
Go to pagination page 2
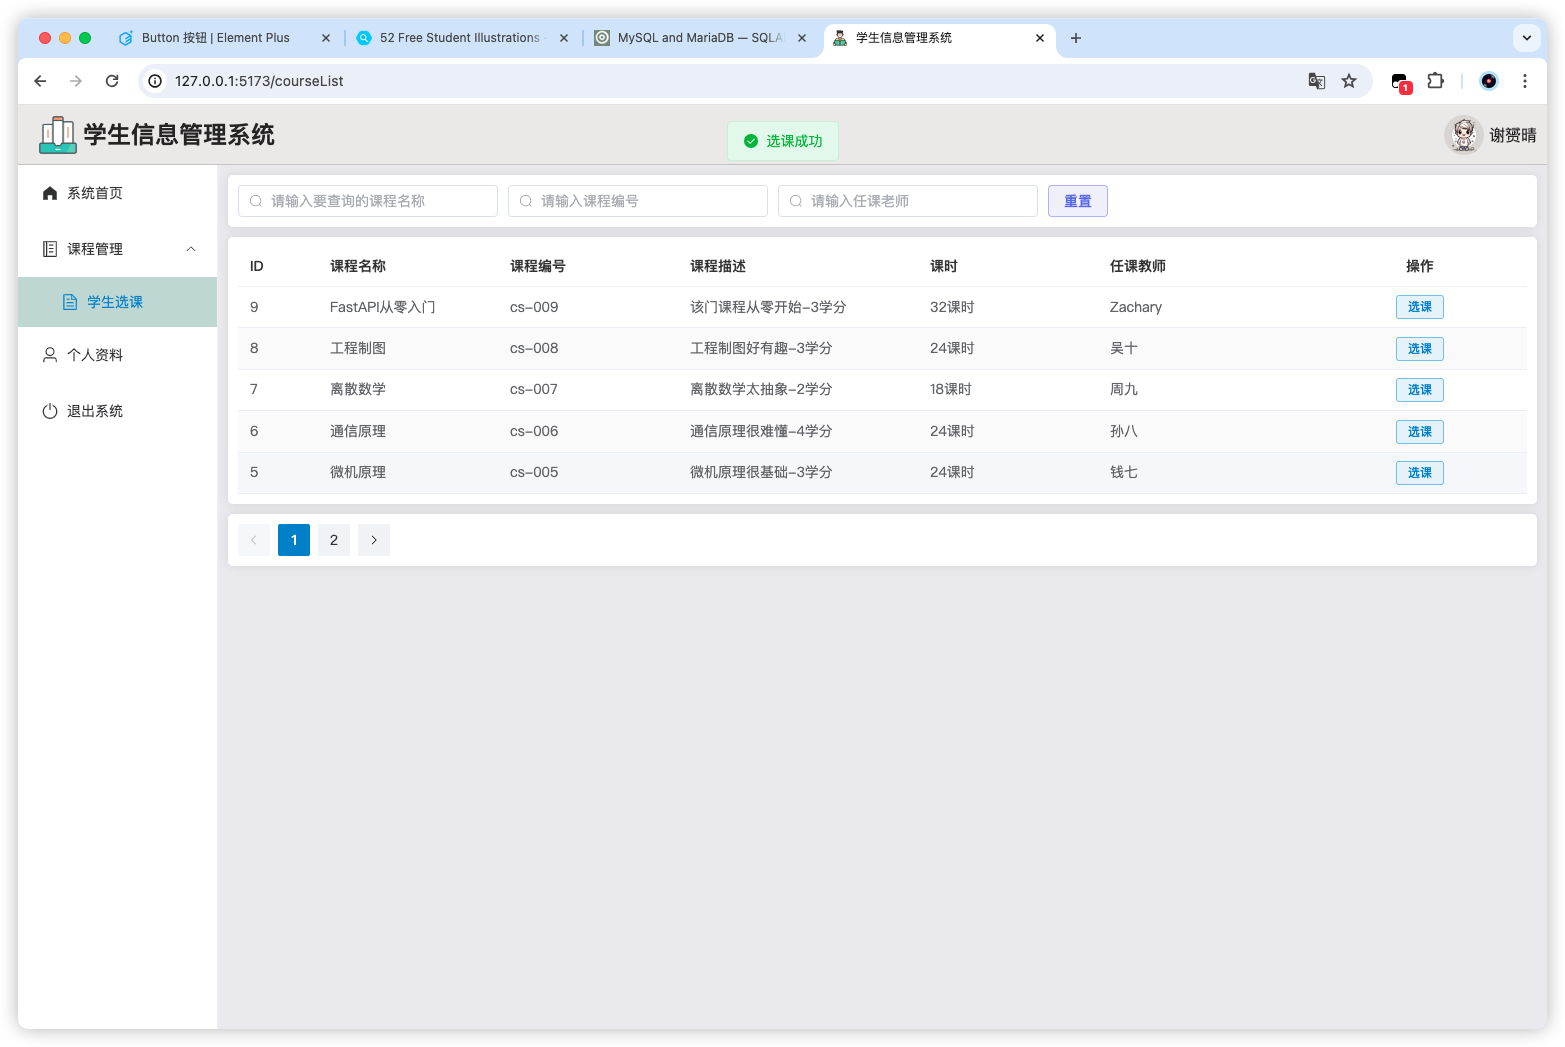point(334,540)
